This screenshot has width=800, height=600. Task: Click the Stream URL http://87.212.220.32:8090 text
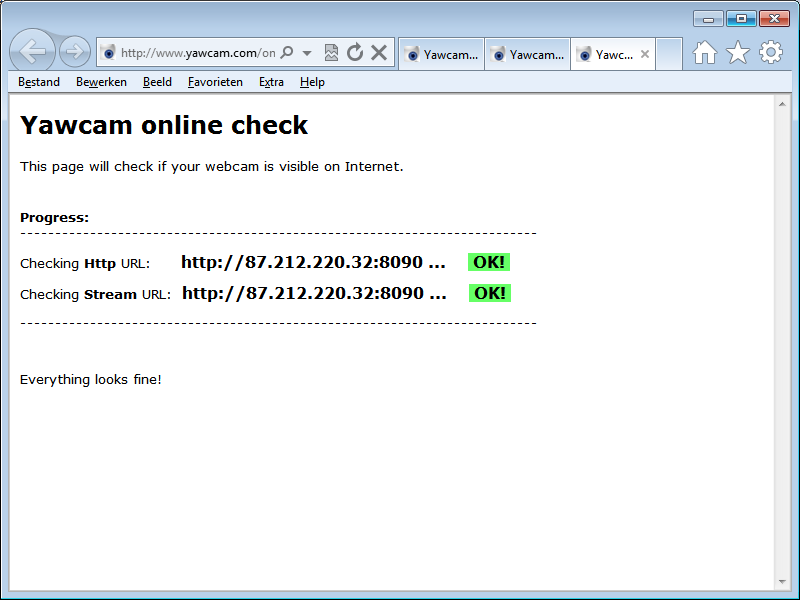pos(314,293)
